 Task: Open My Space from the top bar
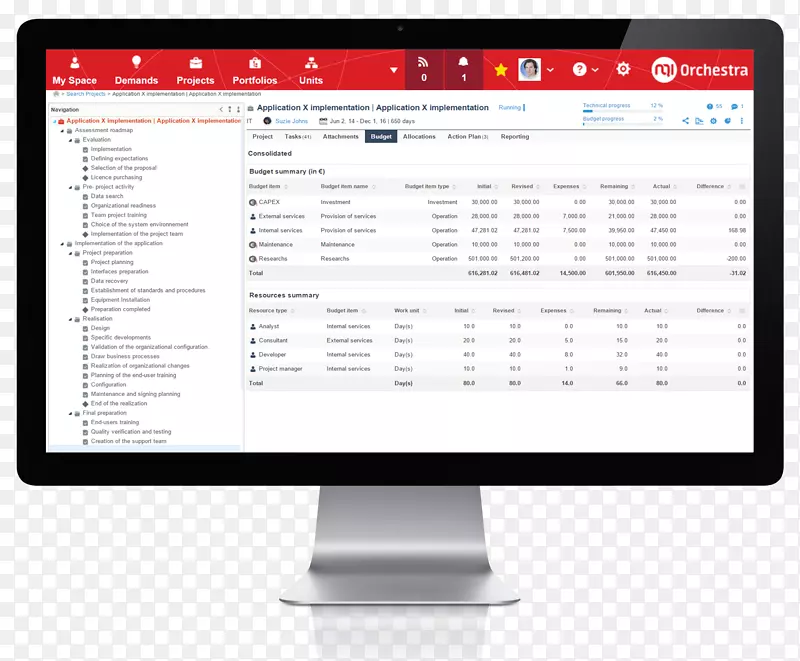[75, 70]
